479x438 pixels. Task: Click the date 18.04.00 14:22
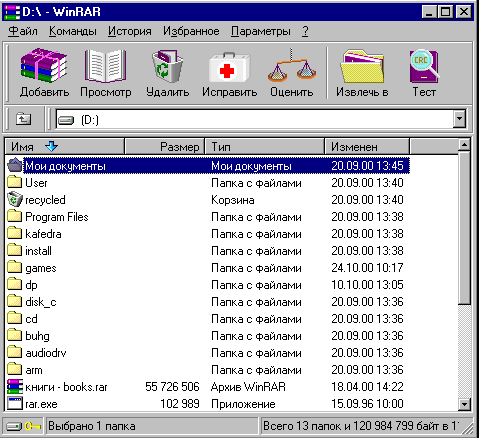[x=367, y=387]
